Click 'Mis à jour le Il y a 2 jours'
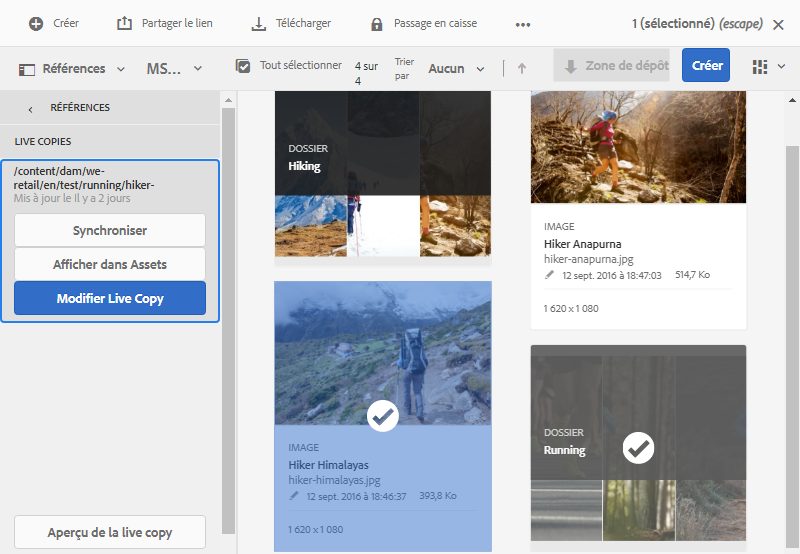800x554 pixels. 72,198
